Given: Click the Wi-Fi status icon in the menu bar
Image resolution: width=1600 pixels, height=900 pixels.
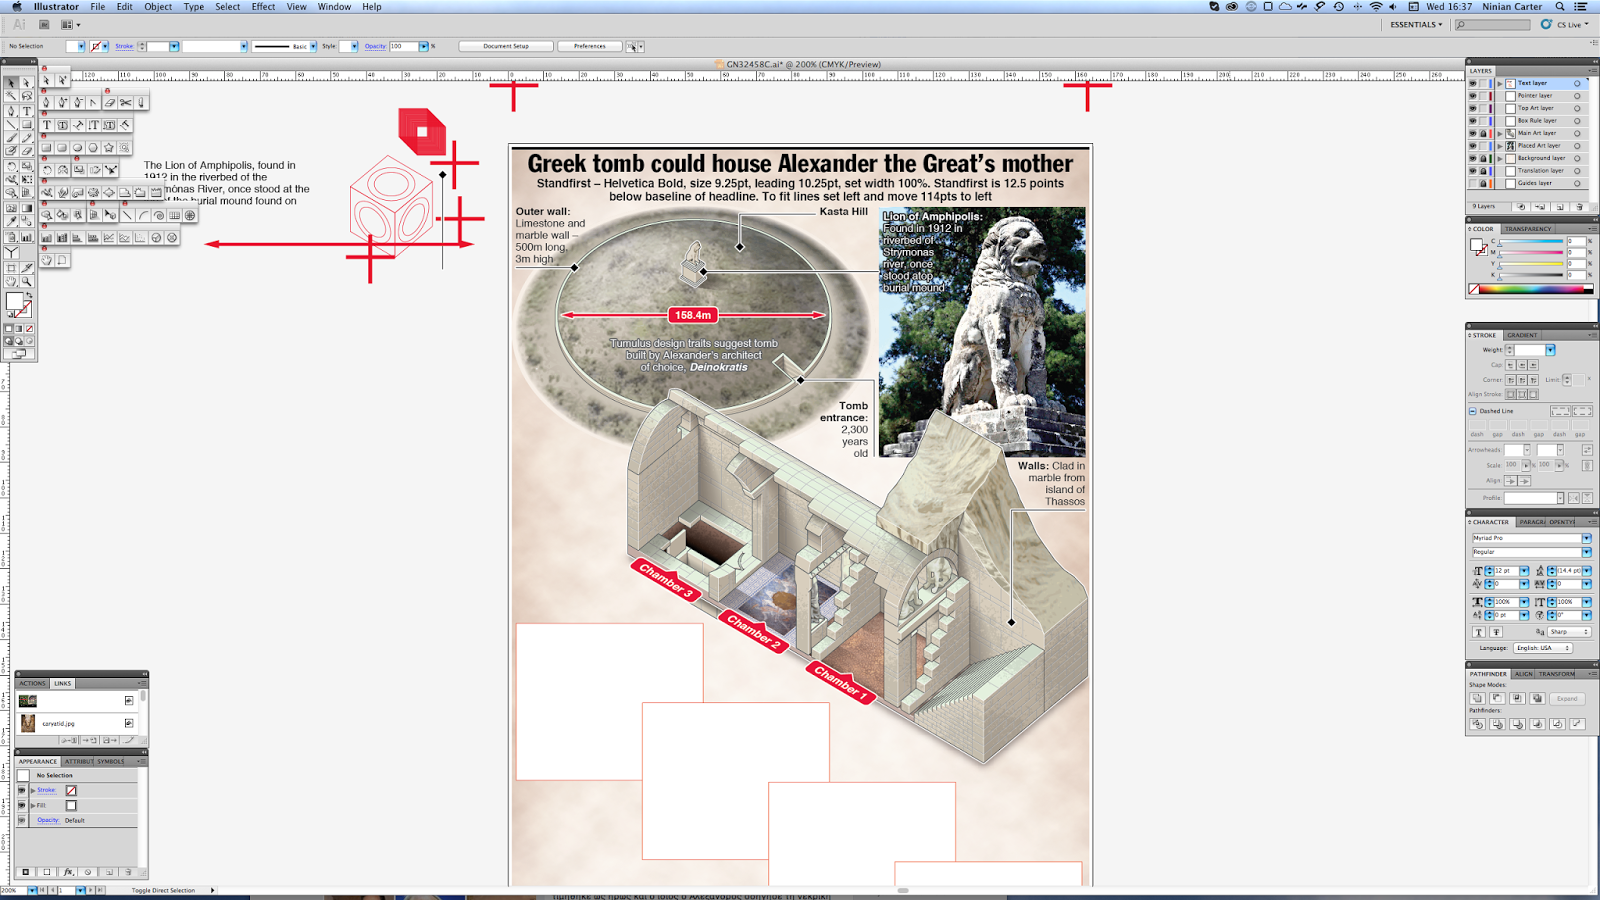Looking at the screenshot, I should 1376,7.
